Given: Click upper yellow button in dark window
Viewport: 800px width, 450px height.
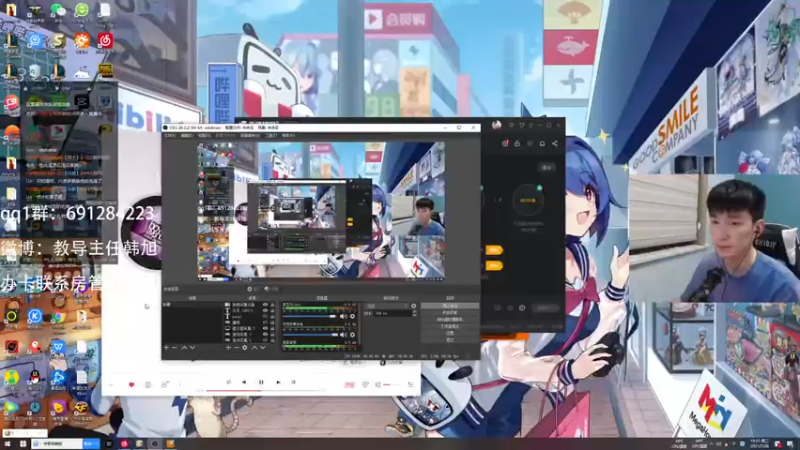Looking at the screenshot, I should [x=493, y=250].
